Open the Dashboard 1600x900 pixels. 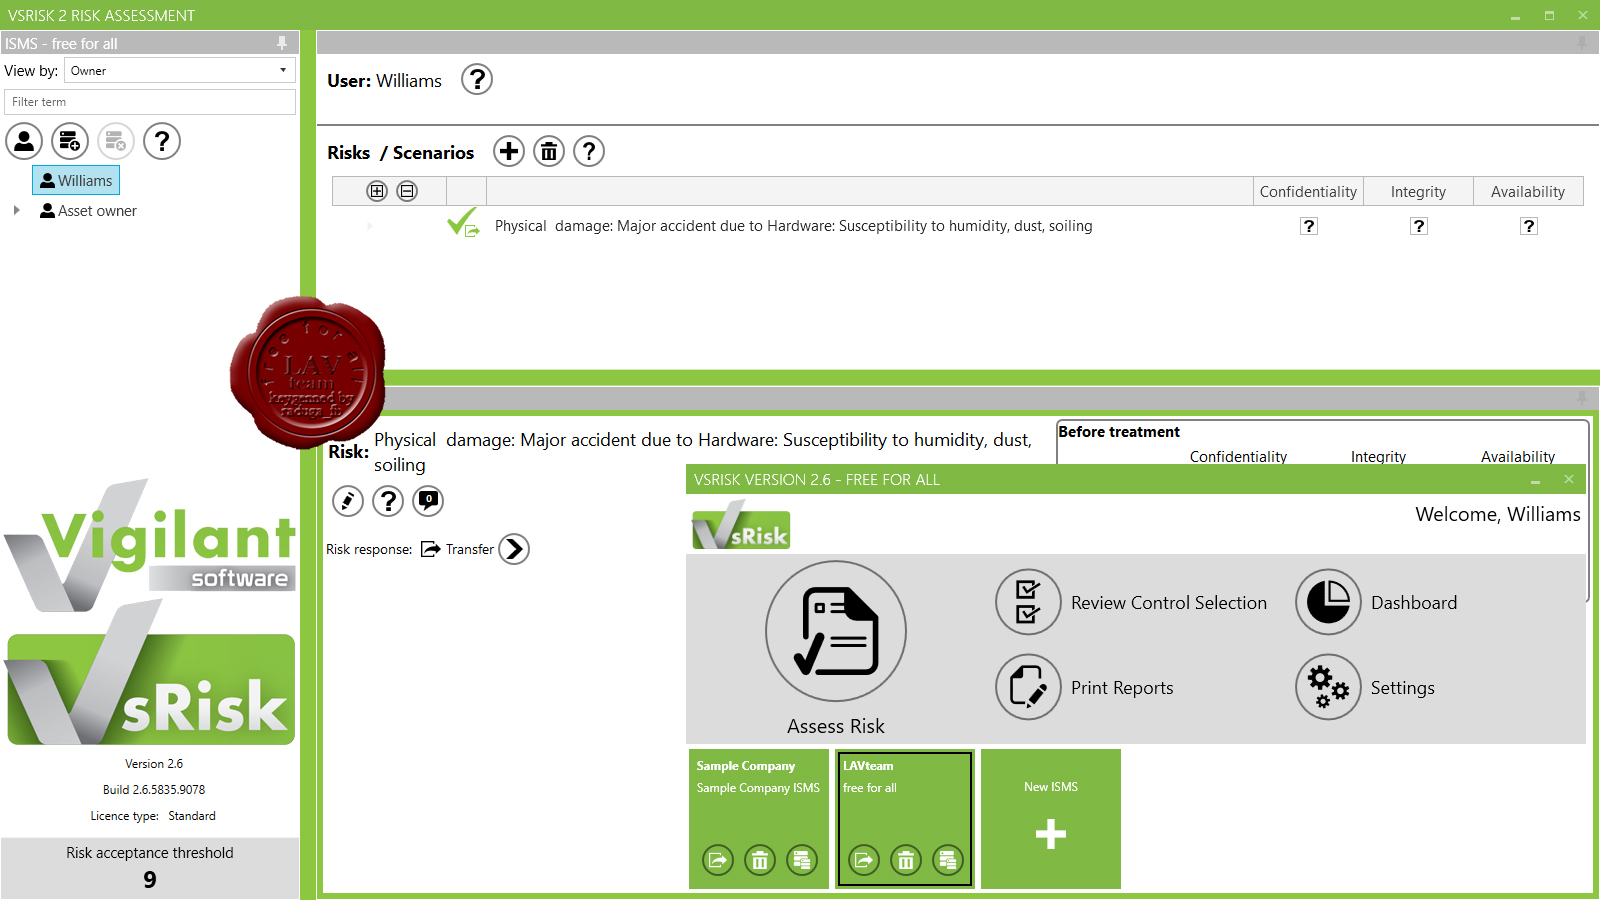(1376, 602)
